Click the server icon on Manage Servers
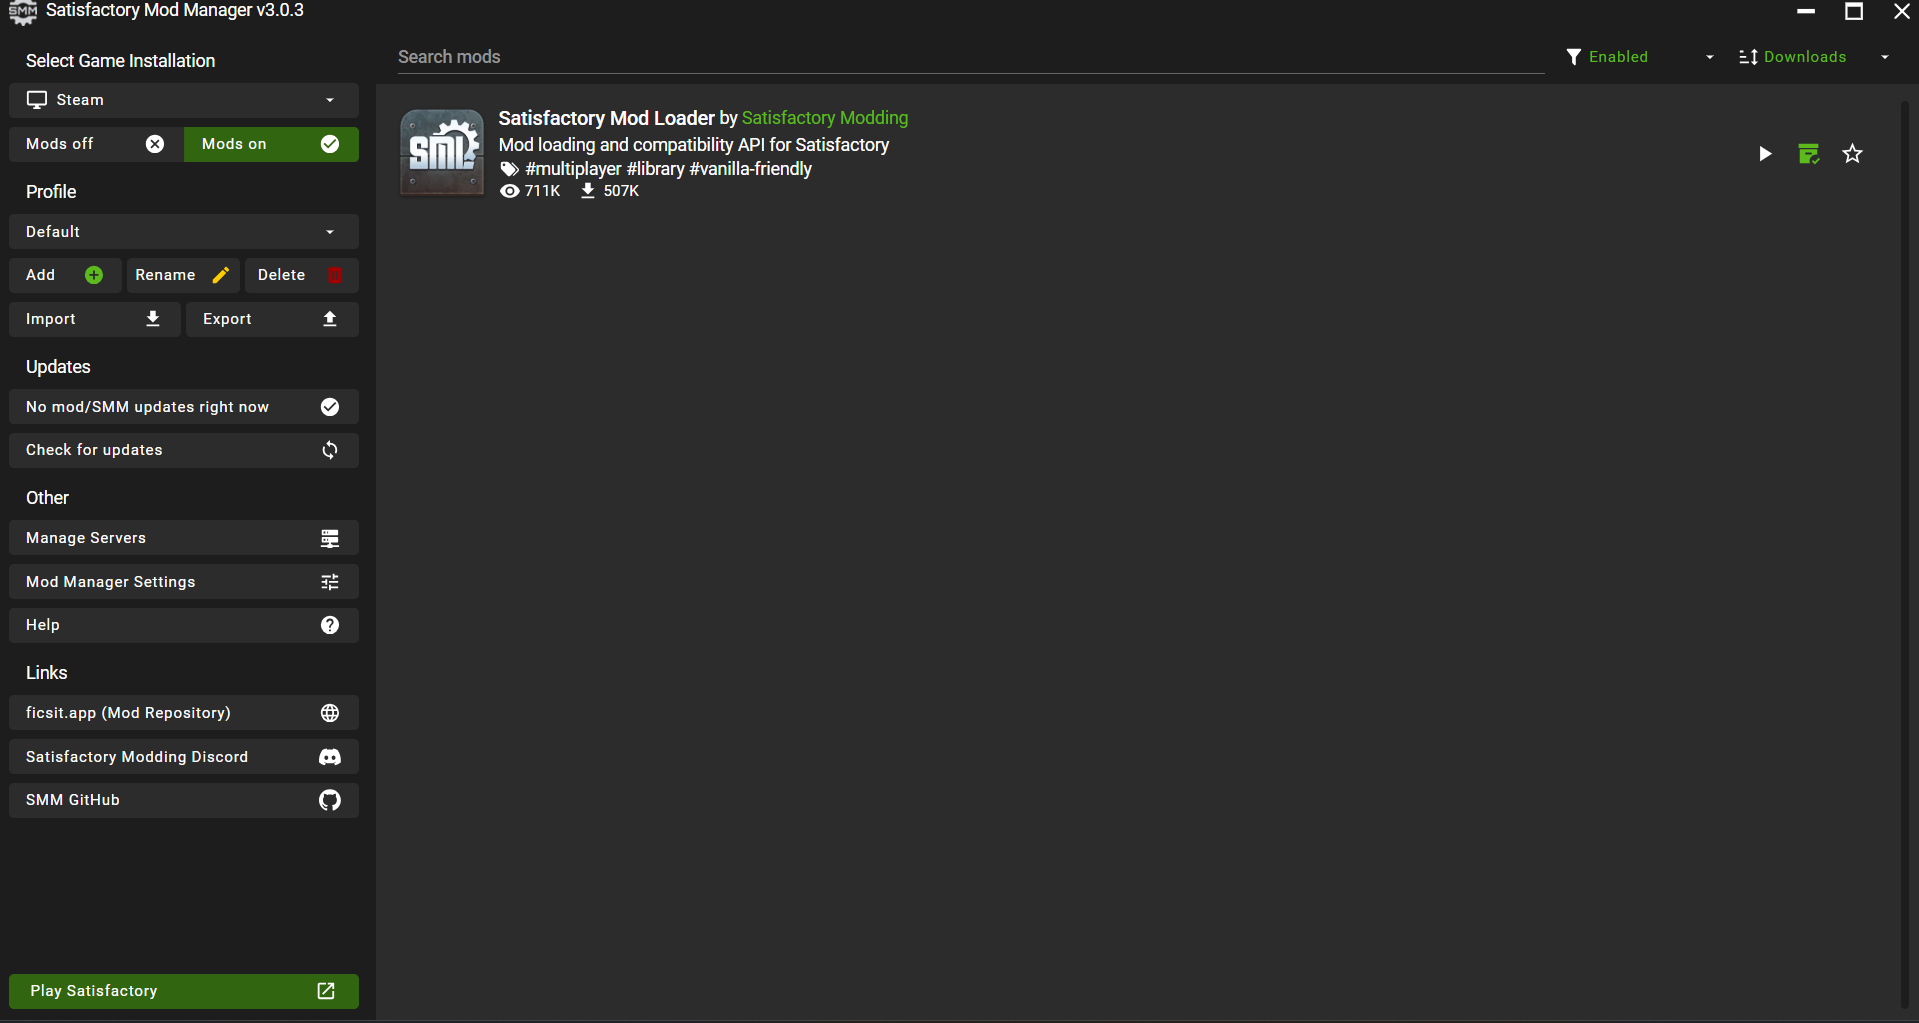The image size is (1919, 1023). (330, 538)
